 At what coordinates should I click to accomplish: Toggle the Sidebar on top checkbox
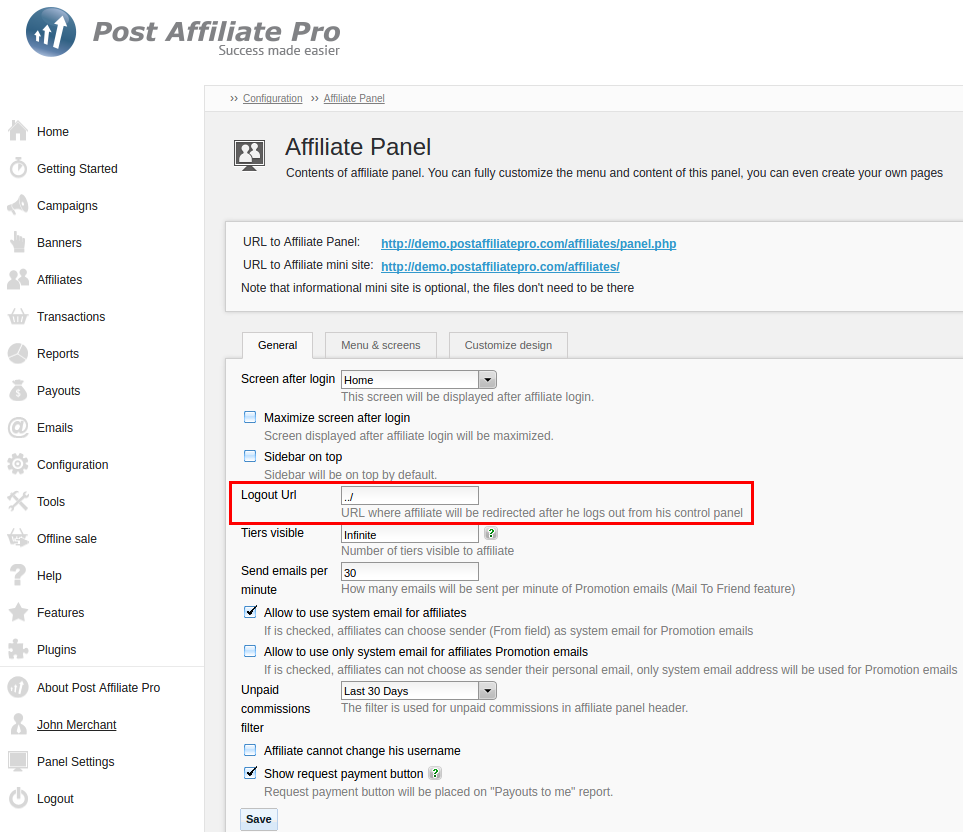250,456
